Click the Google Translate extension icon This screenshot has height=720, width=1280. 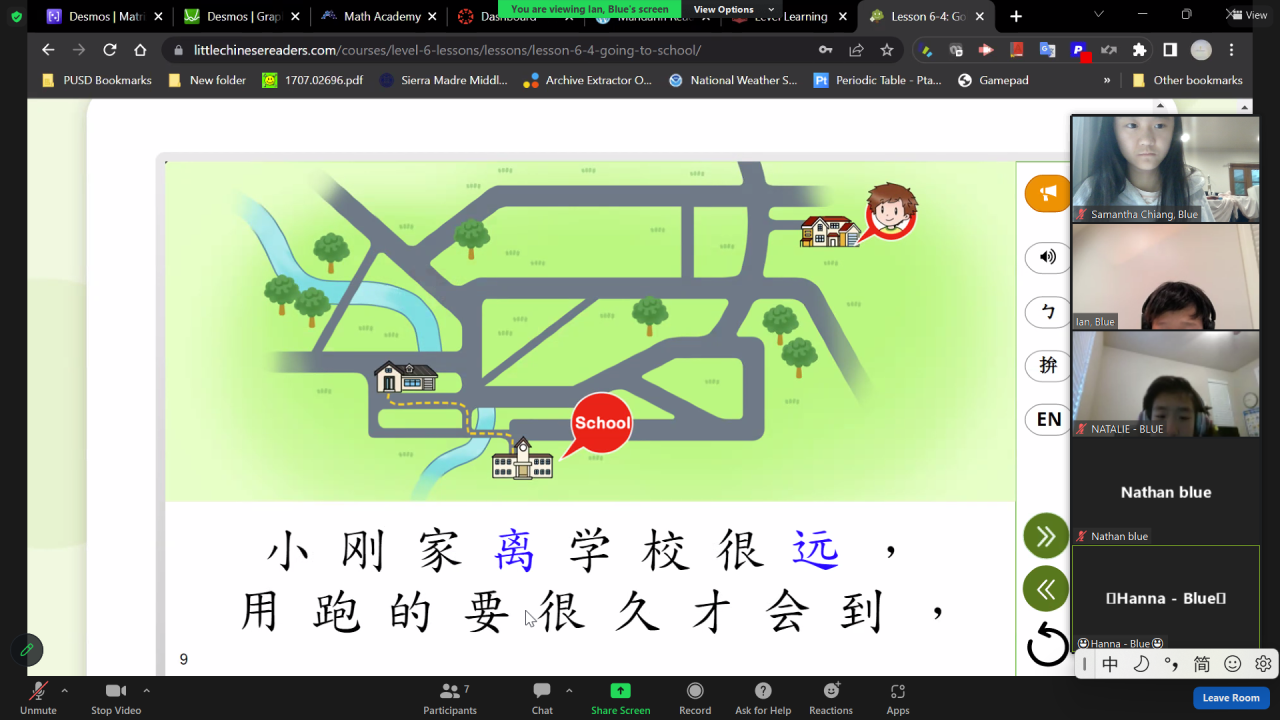click(1047, 50)
